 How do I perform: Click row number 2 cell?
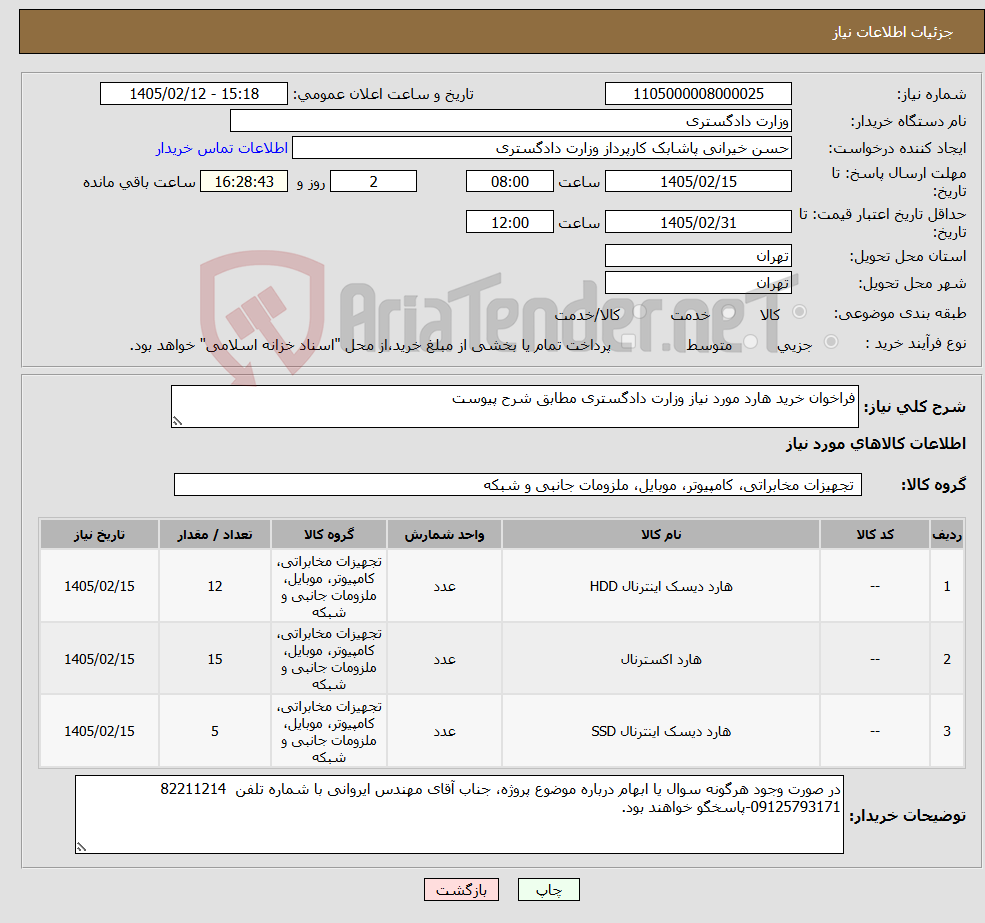click(947, 659)
